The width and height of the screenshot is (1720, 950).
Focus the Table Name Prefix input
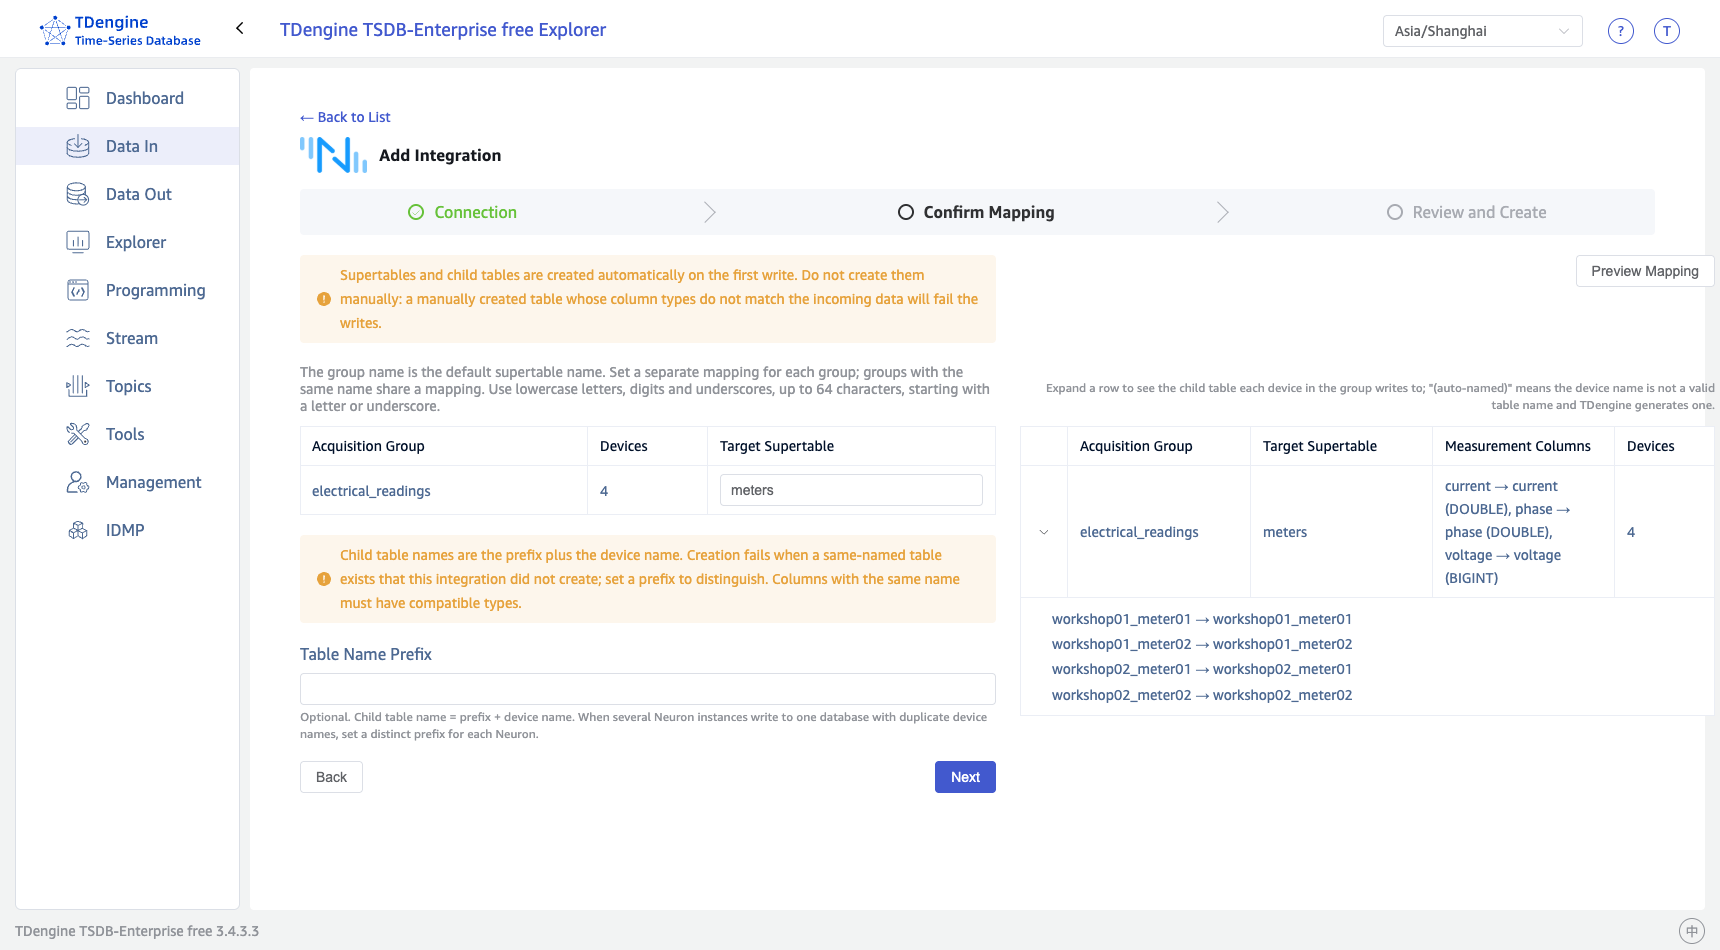pos(648,689)
